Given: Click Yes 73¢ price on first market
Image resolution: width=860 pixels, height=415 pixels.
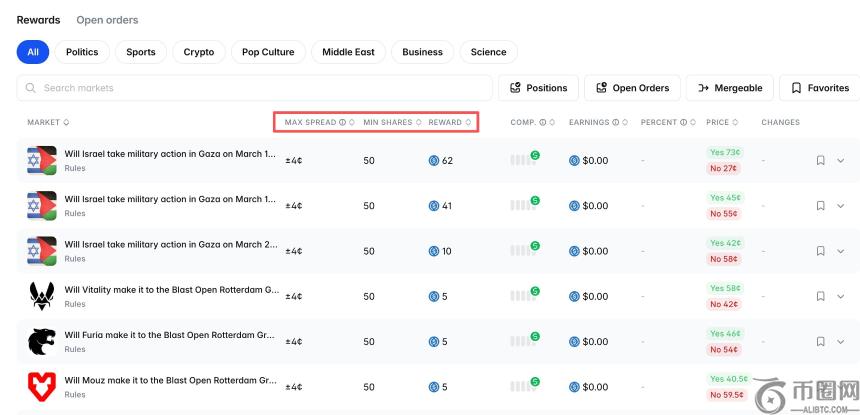Looking at the screenshot, I should (724, 152).
